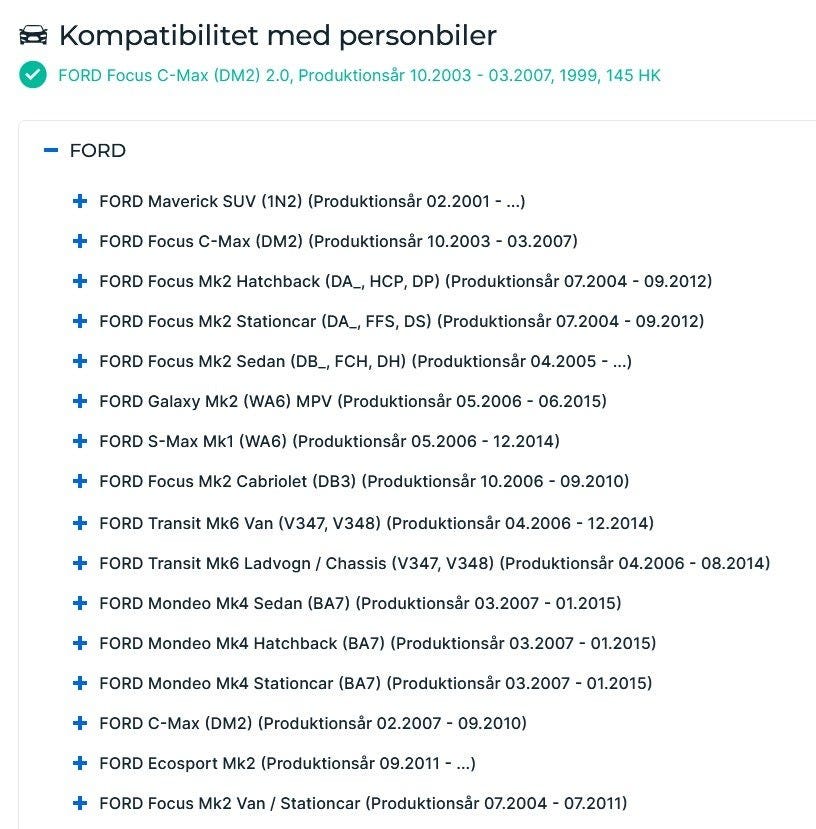Click plus icon beside Focus Mk2 Hatchback
816x829 pixels.
81,281
